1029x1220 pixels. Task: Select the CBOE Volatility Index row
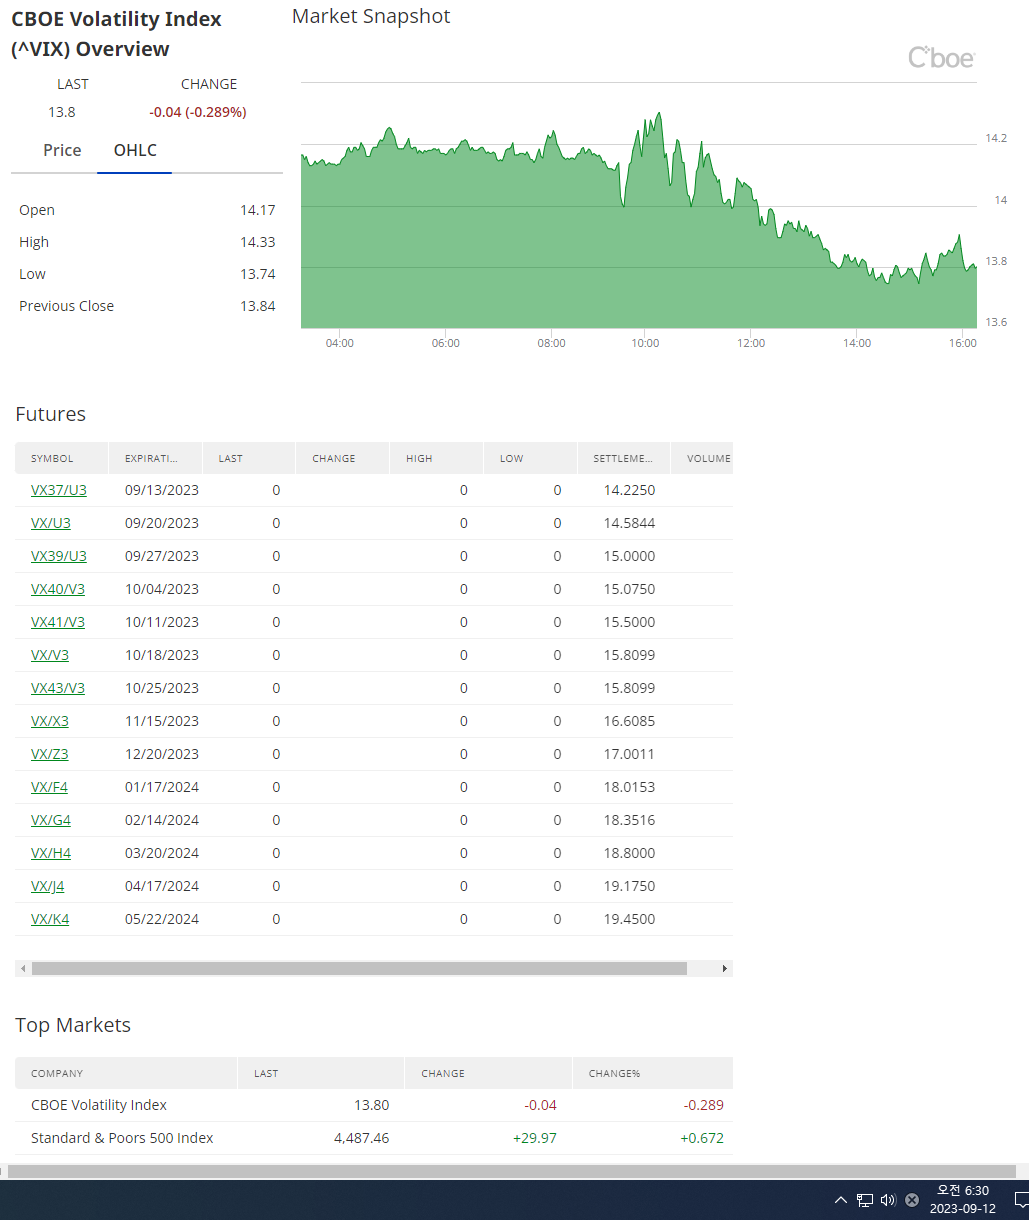tap(374, 1105)
